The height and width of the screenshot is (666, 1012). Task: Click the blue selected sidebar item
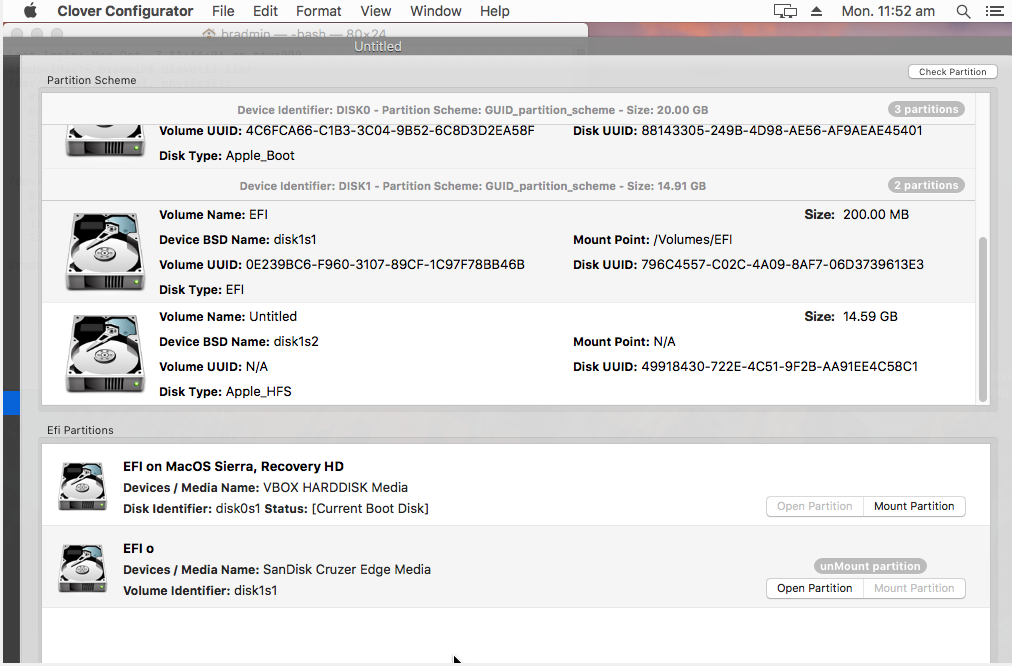pyautogui.click(x=12, y=402)
